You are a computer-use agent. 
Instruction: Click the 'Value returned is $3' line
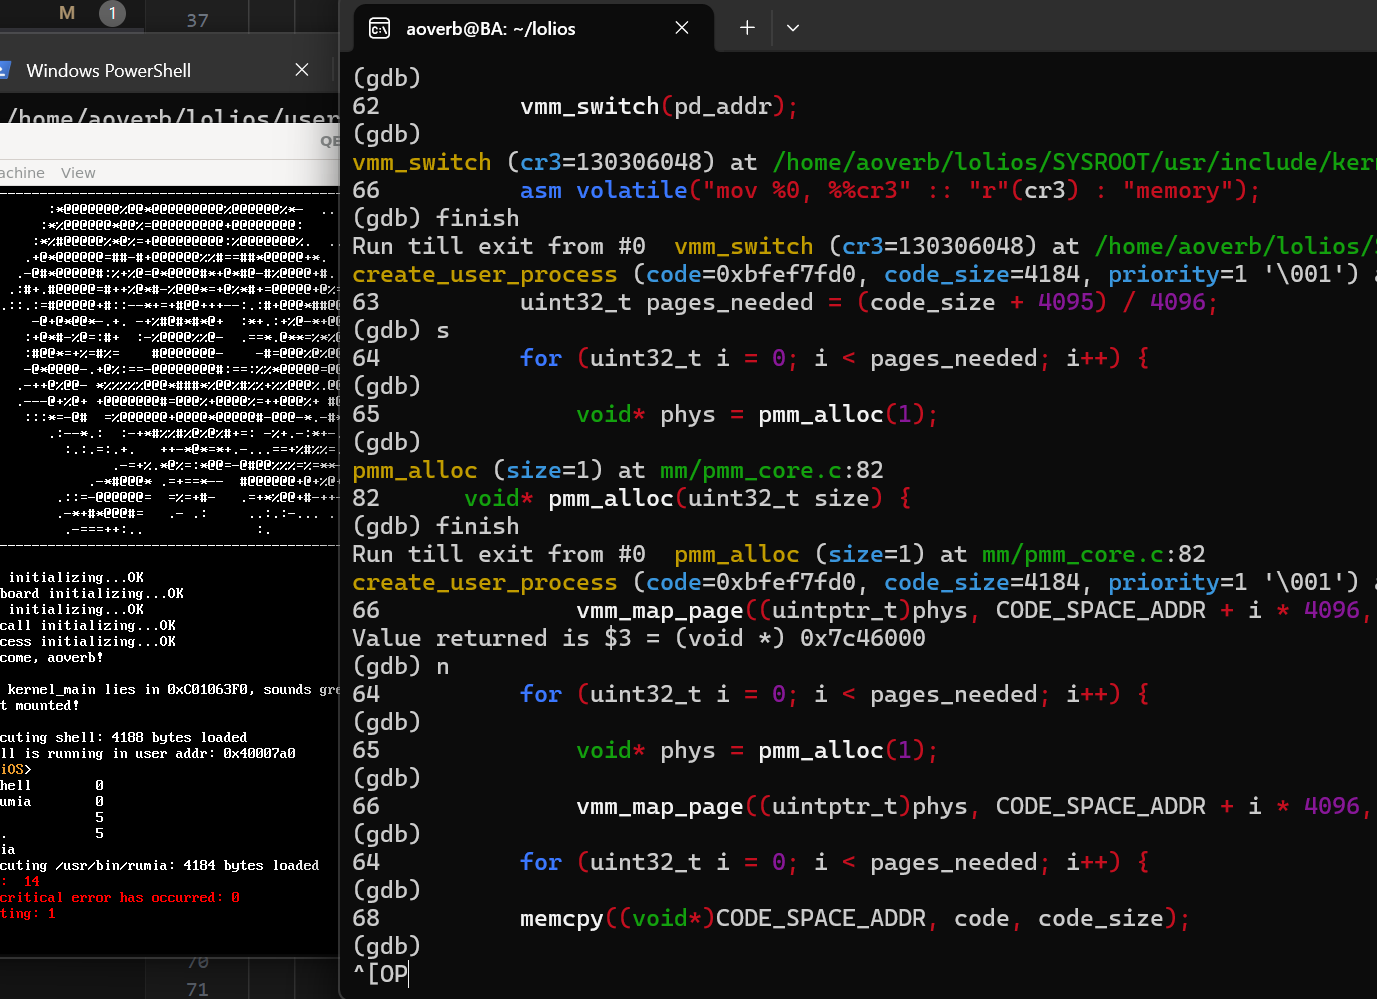point(638,638)
